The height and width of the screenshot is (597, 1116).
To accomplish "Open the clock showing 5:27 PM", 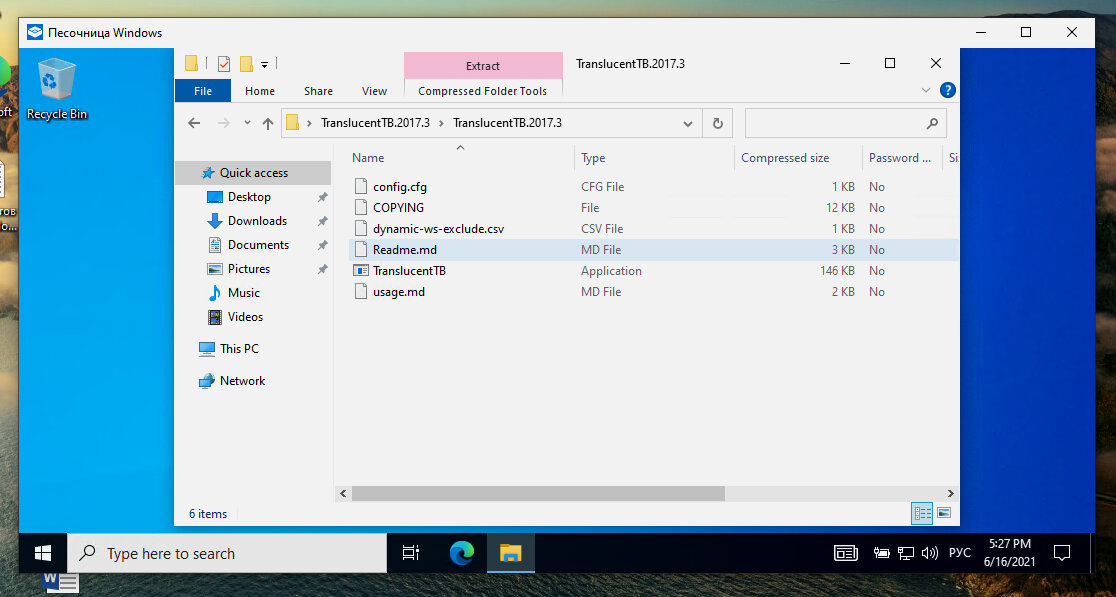I will [1009, 553].
